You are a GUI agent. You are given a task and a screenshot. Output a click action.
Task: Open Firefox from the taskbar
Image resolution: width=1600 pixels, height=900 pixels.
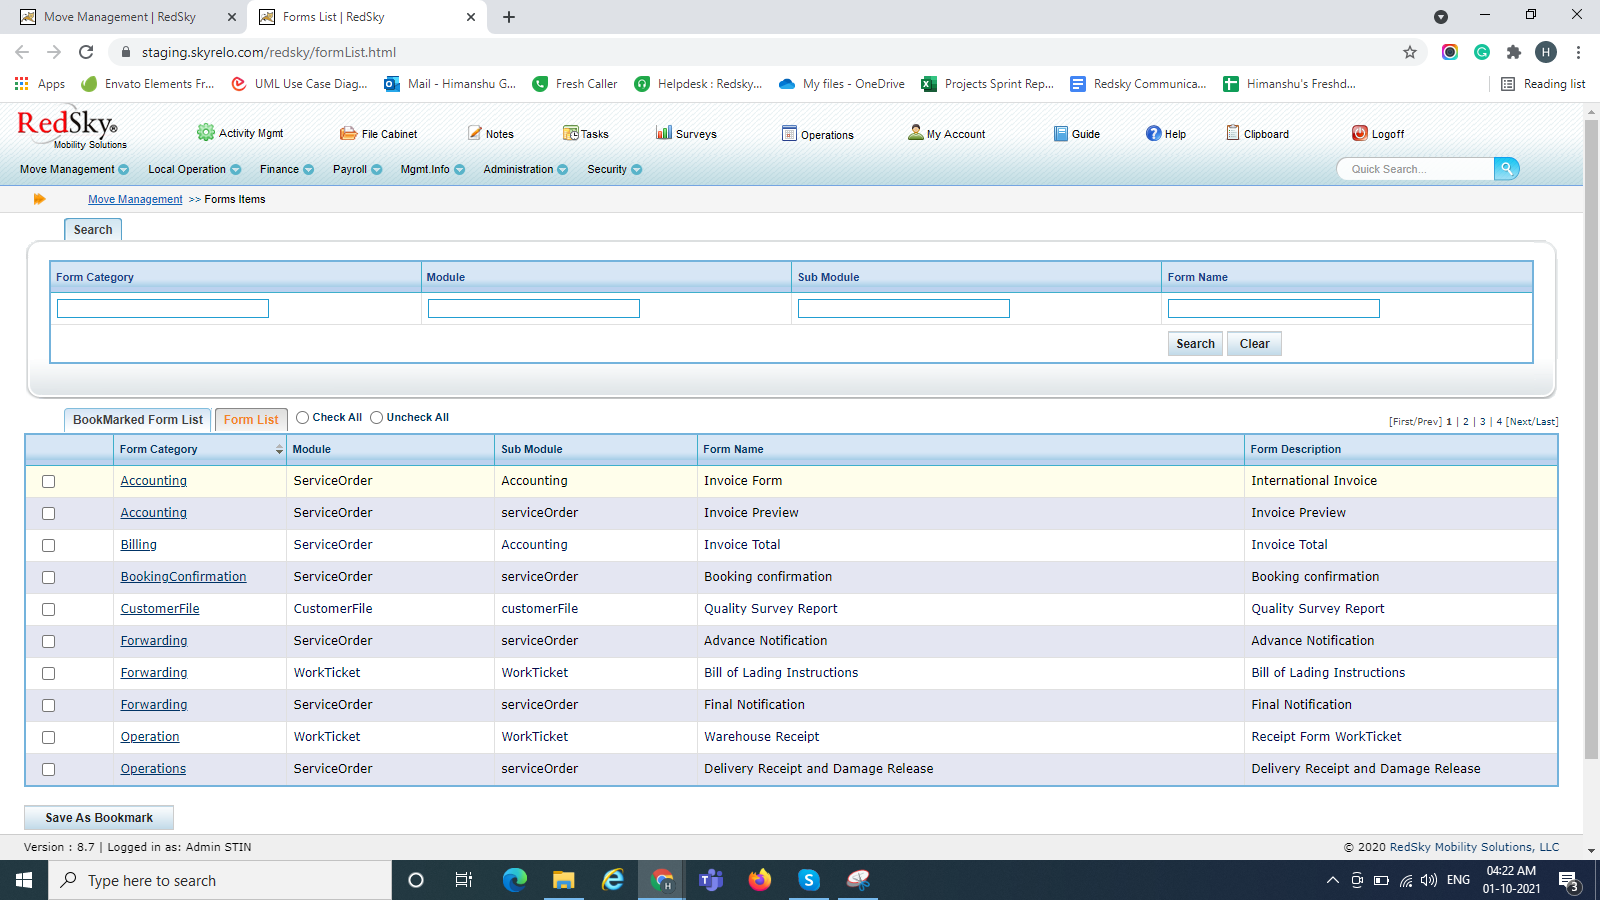(x=760, y=880)
